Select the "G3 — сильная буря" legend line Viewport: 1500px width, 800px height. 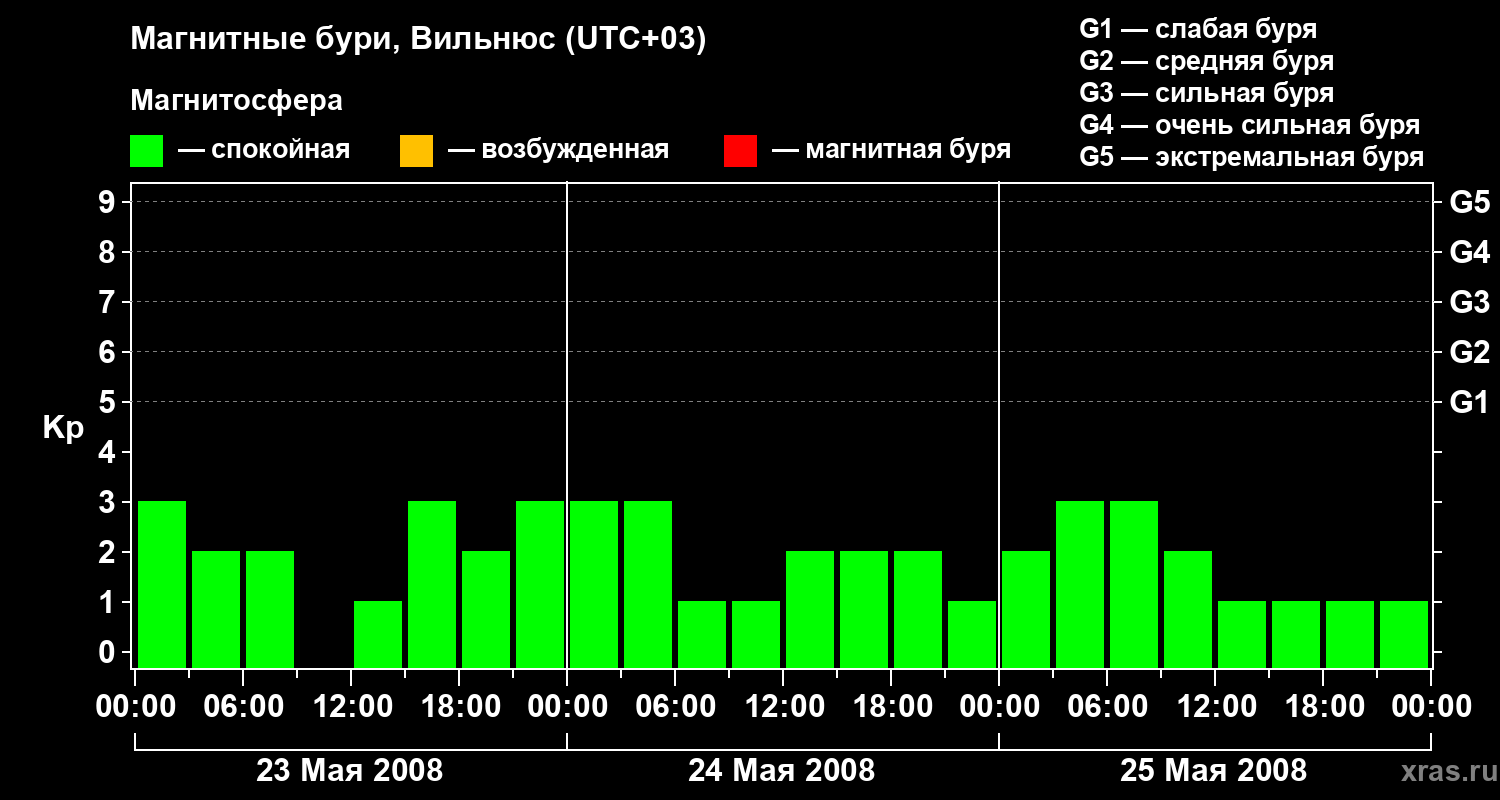point(1207,93)
